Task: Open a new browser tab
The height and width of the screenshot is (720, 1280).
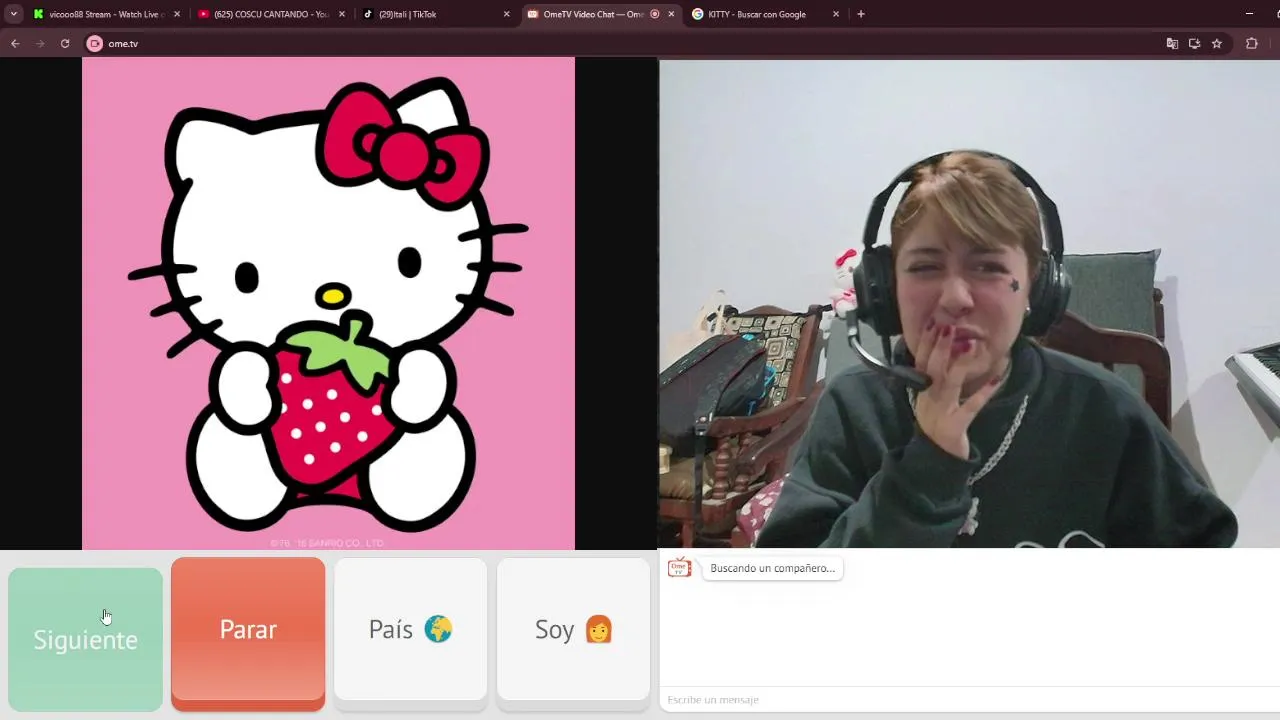Action: pos(861,14)
